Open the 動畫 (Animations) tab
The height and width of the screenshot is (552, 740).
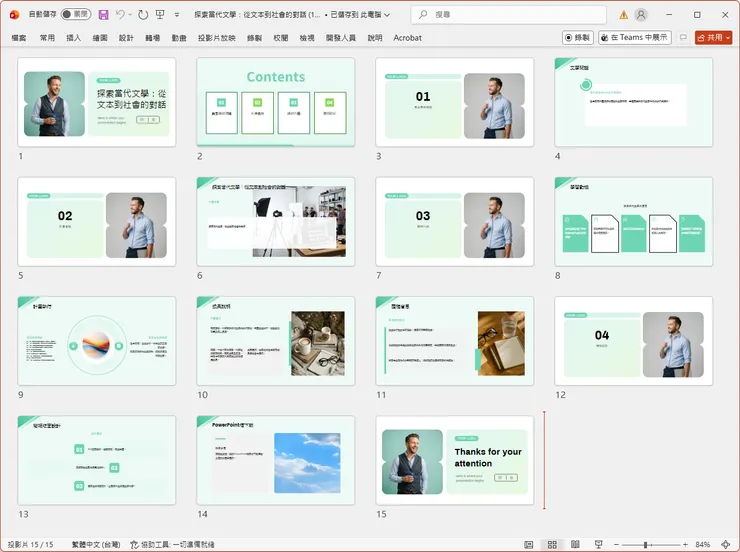179,38
